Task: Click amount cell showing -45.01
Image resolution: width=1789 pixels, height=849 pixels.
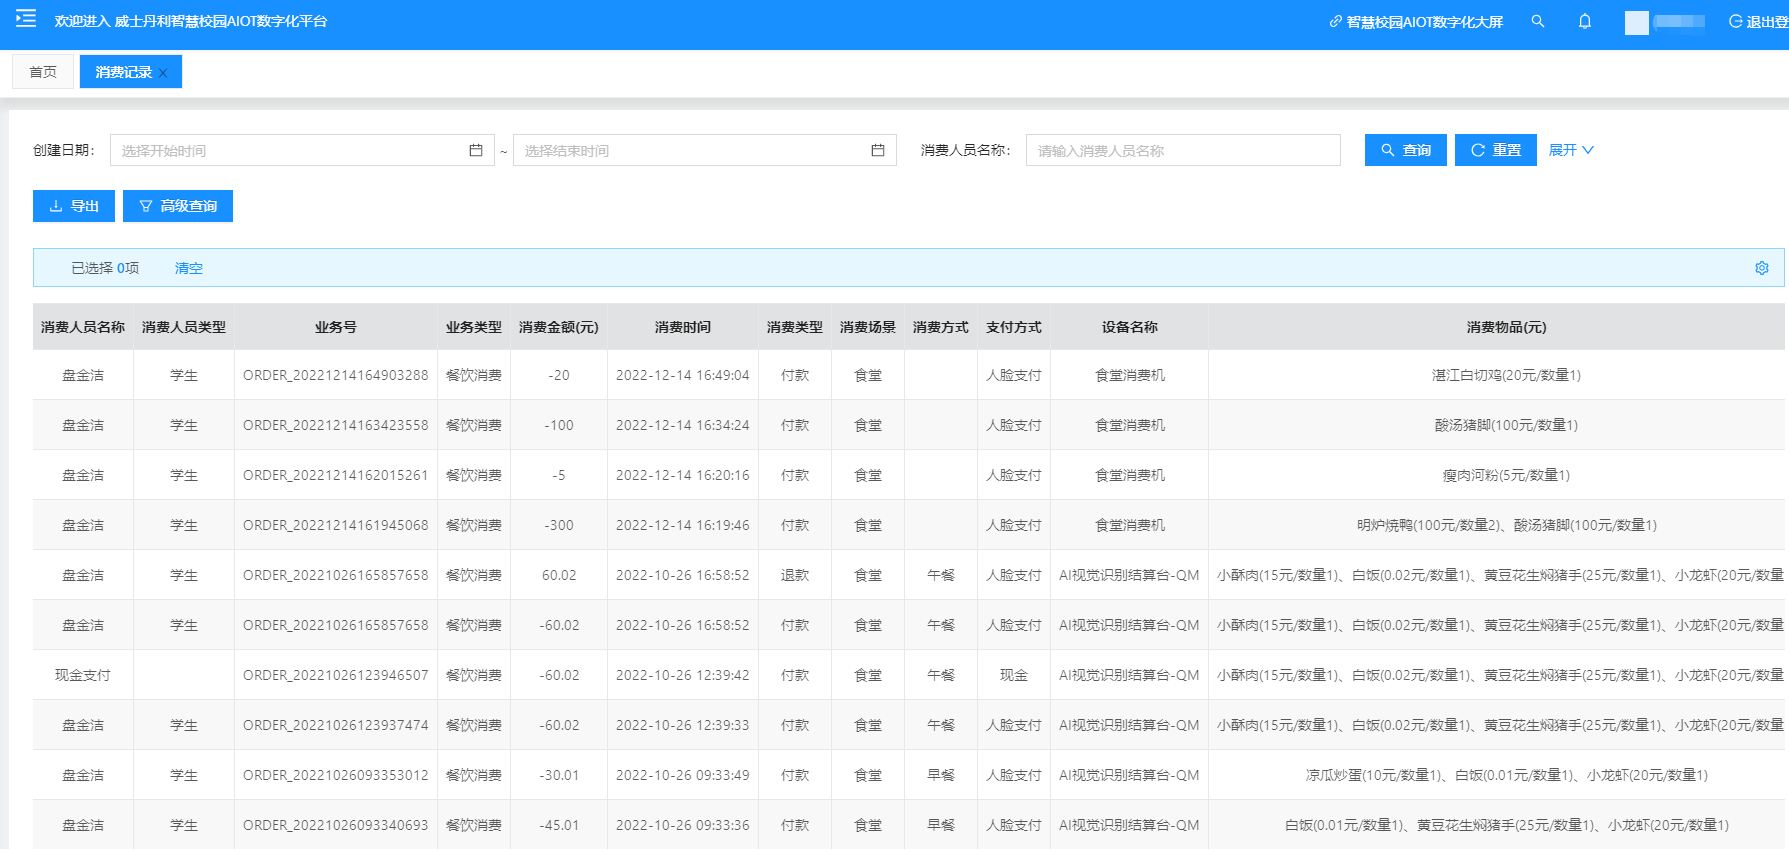Action: [559, 825]
